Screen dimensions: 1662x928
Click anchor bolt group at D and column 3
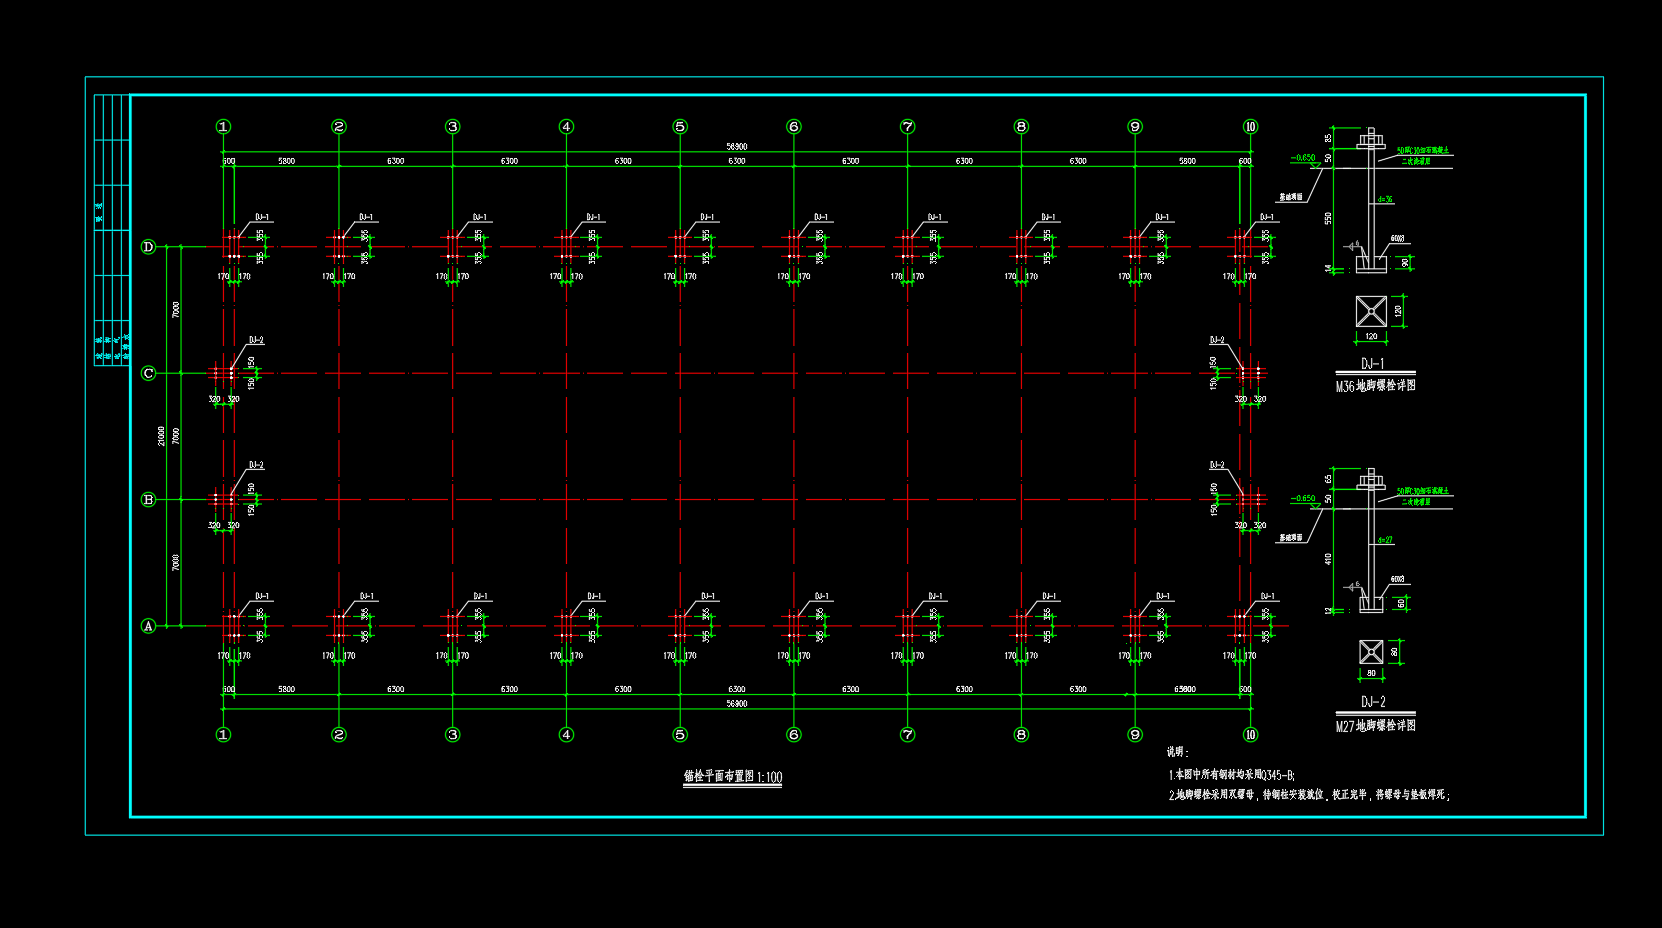pyautogui.click(x=453, y=247)
